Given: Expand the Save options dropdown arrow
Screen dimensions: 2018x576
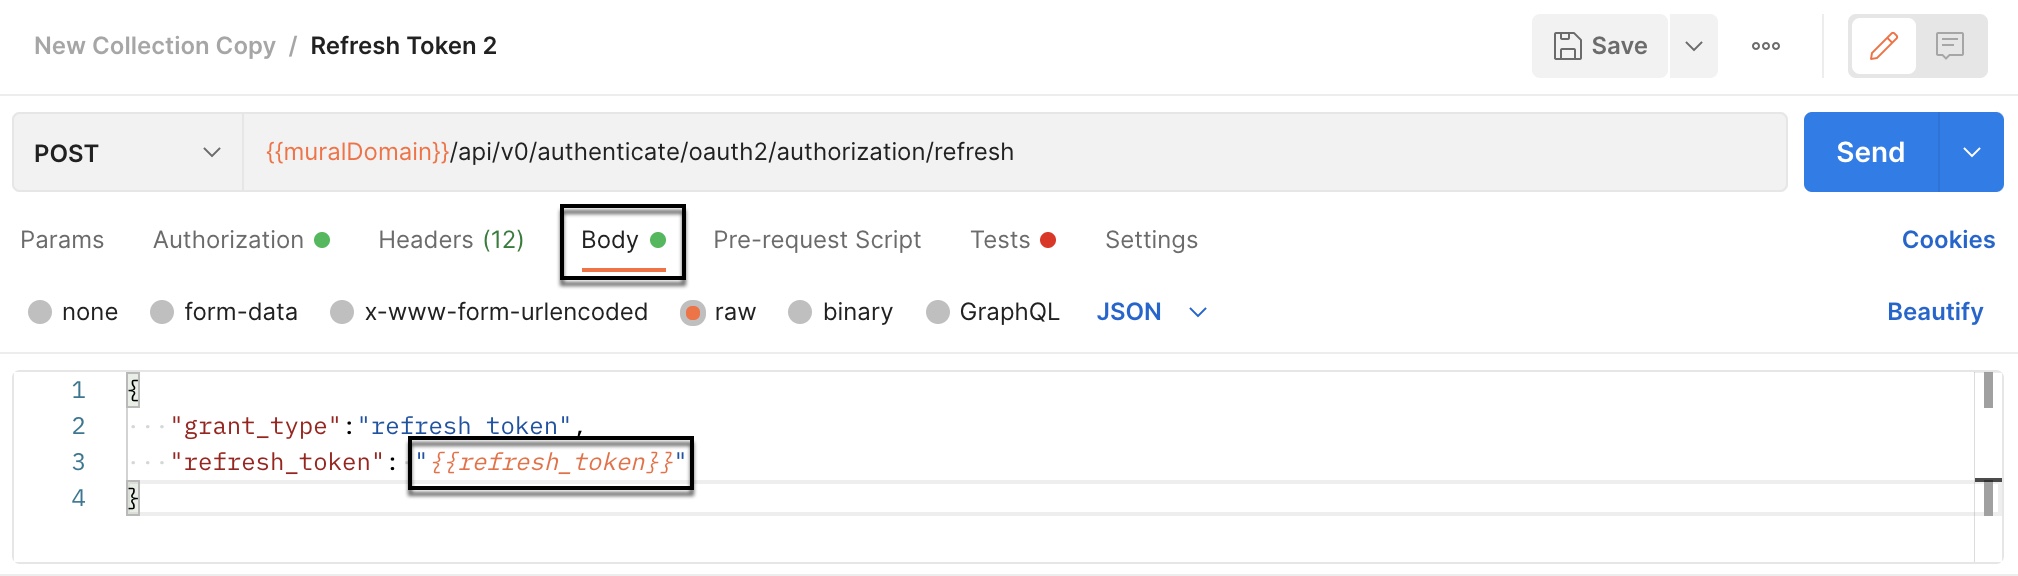Looking at the screenshot, I should pos(1693,46).
